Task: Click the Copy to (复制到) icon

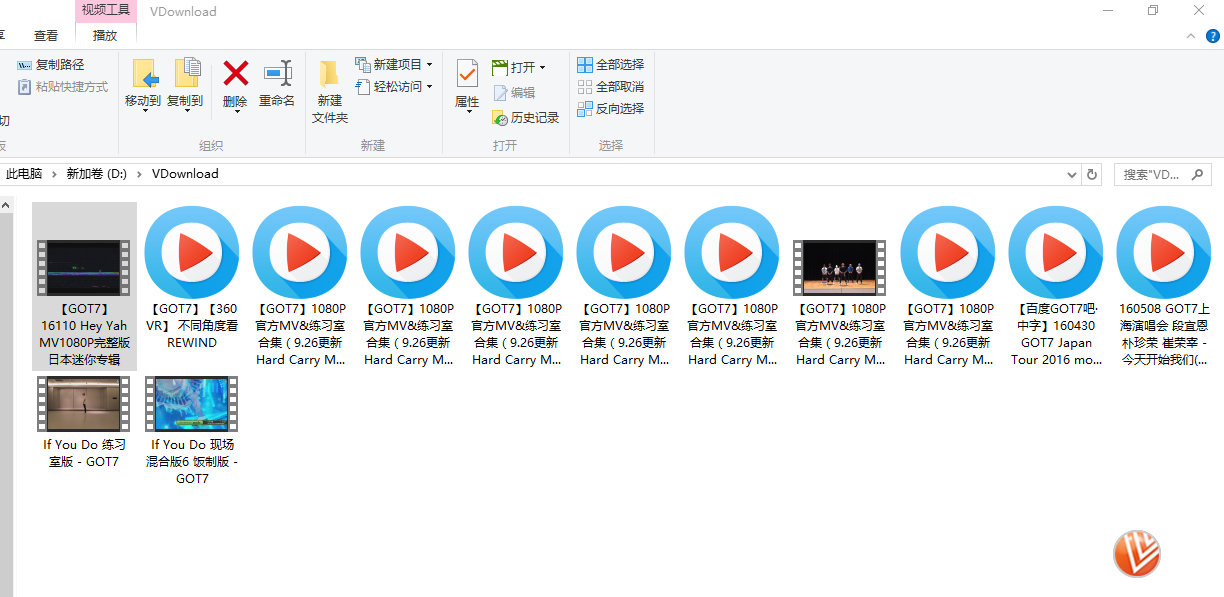Action: pos(185,74)
